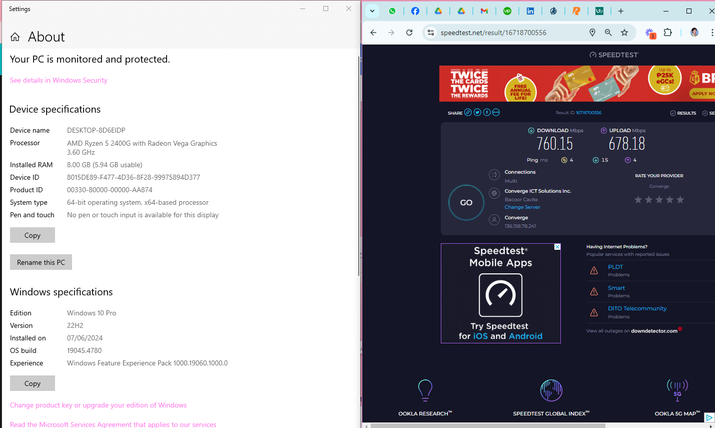Click the Connections icon

coord(494,175)
